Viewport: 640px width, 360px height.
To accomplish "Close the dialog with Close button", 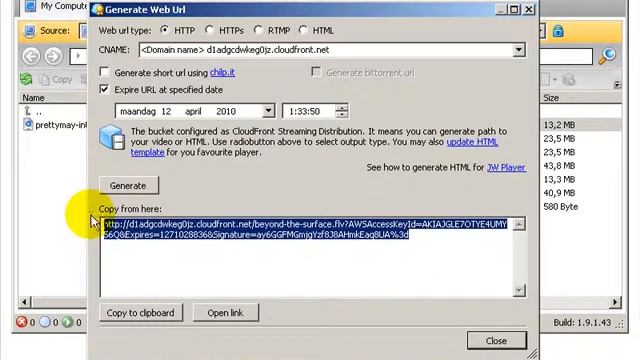I will coord(496,340).
